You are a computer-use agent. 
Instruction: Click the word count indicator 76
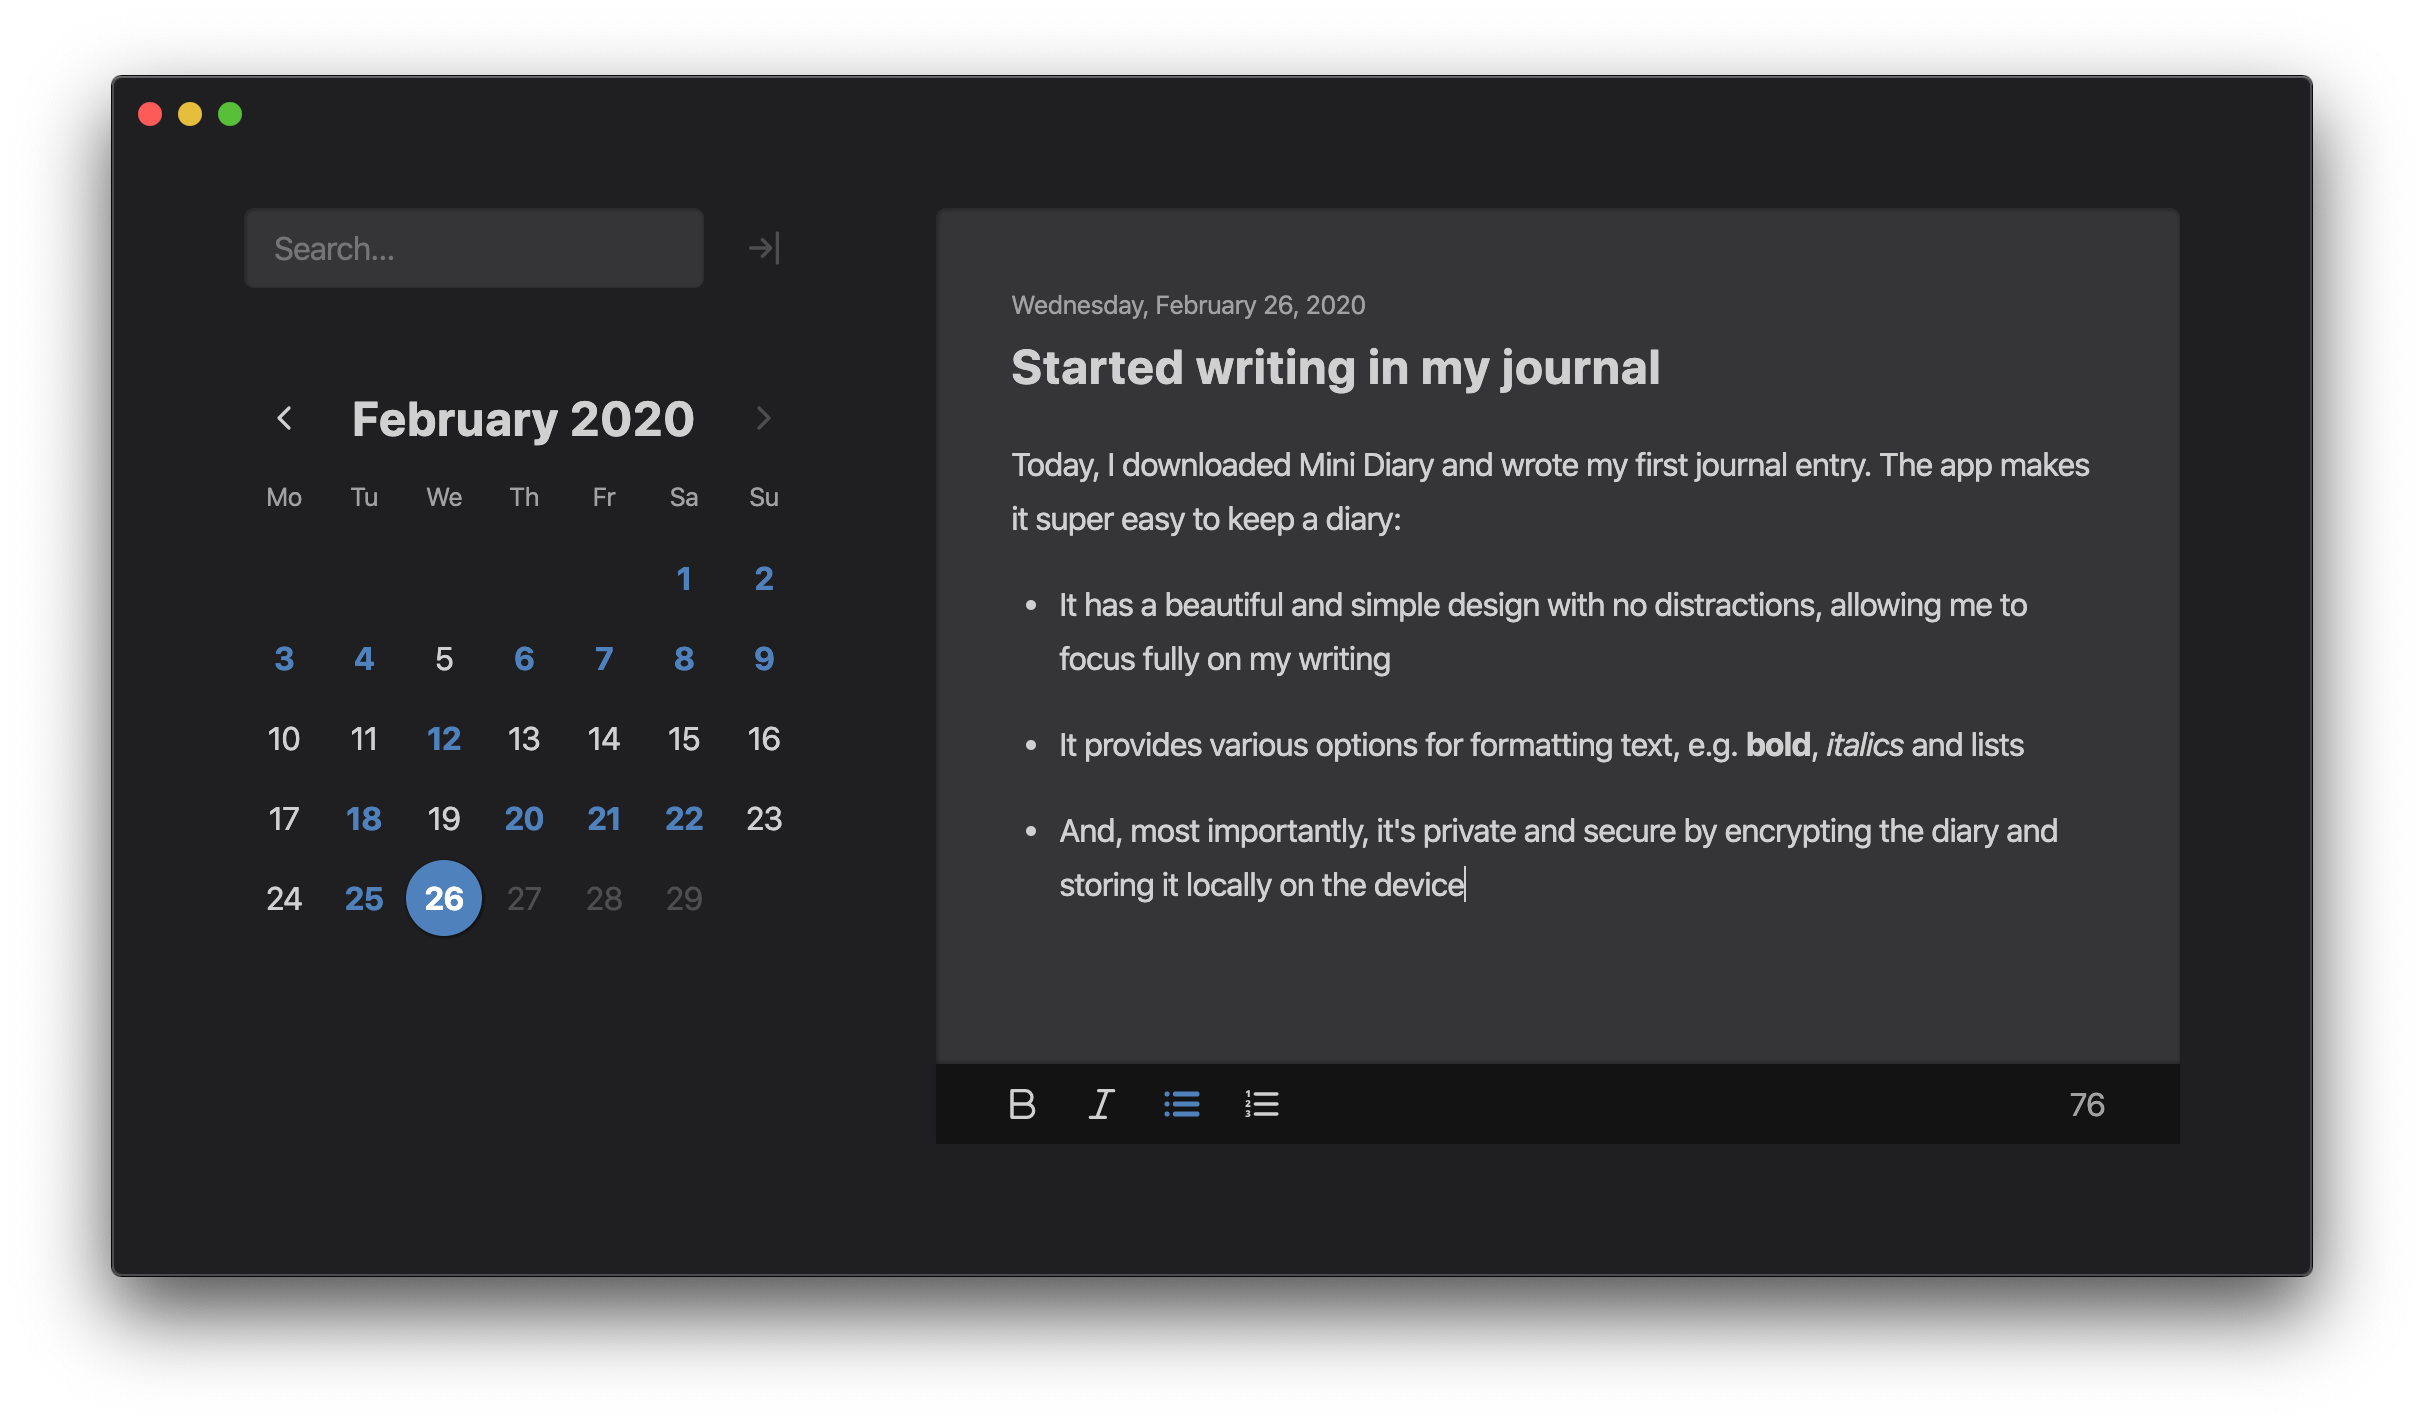(2087, 1104)
